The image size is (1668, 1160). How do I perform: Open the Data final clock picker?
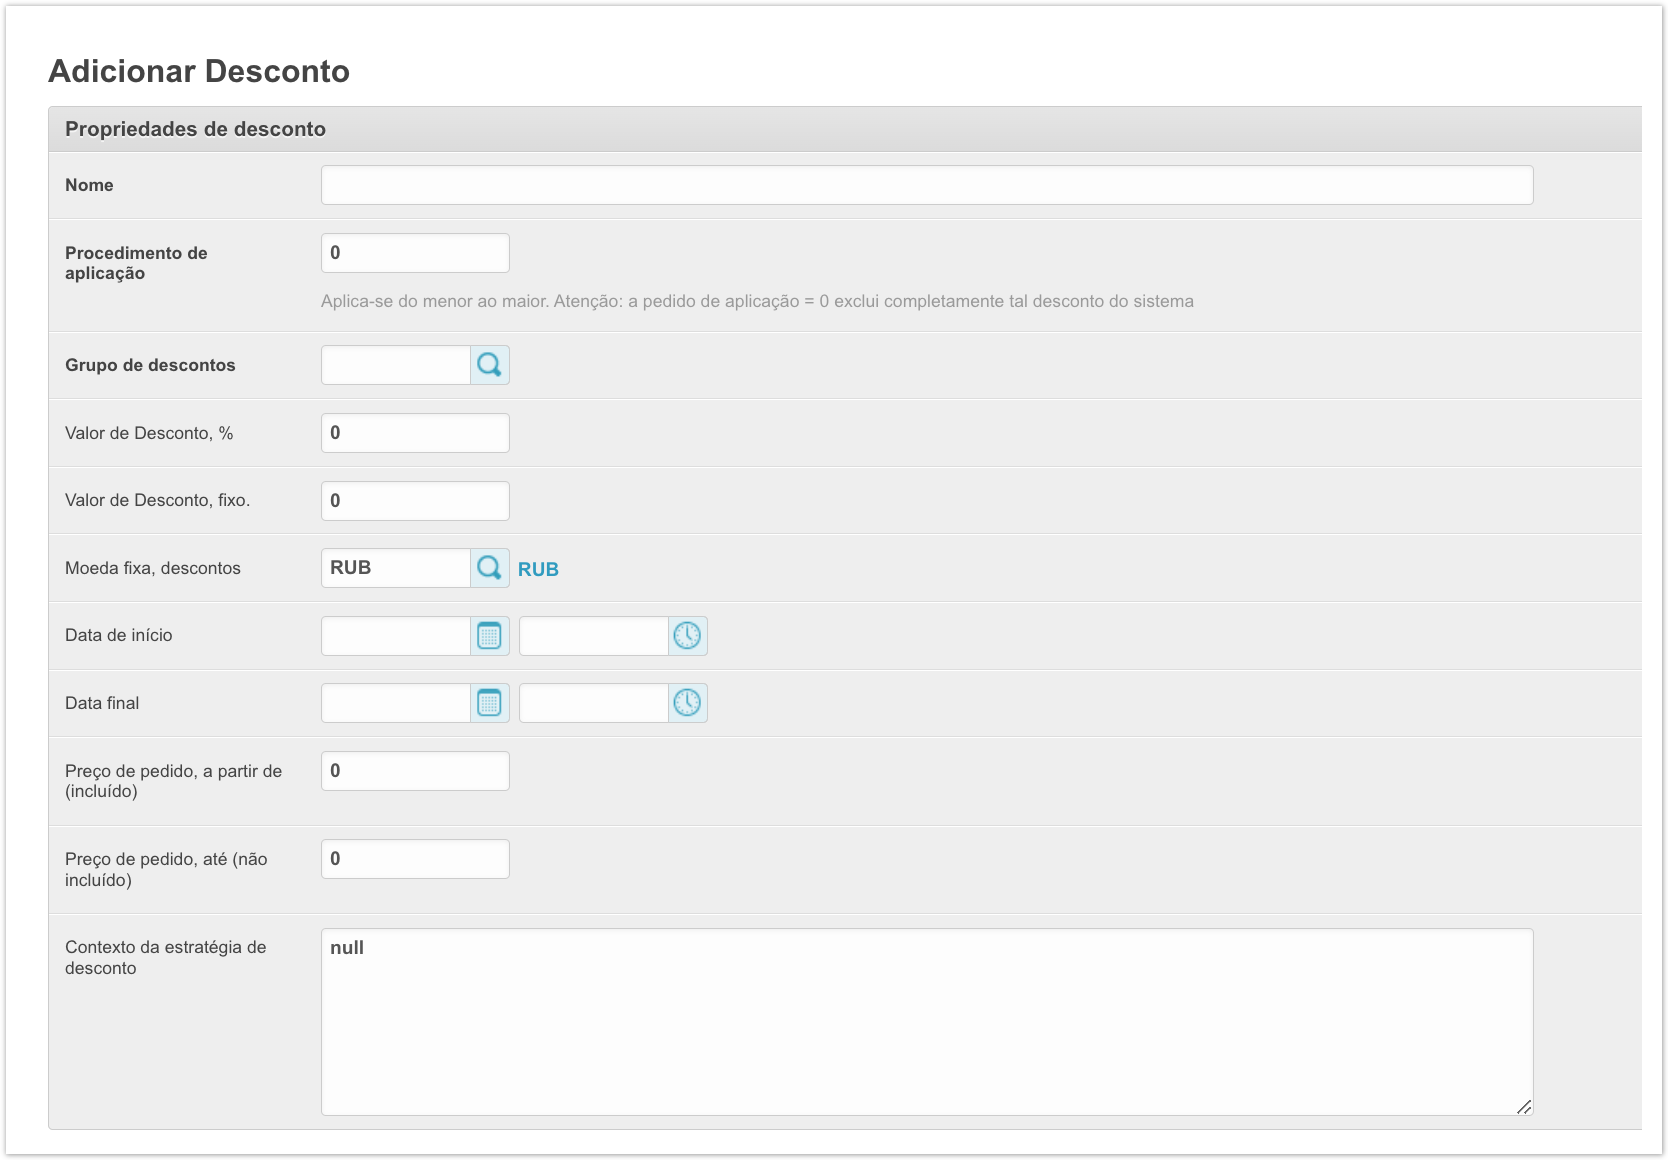687,703
